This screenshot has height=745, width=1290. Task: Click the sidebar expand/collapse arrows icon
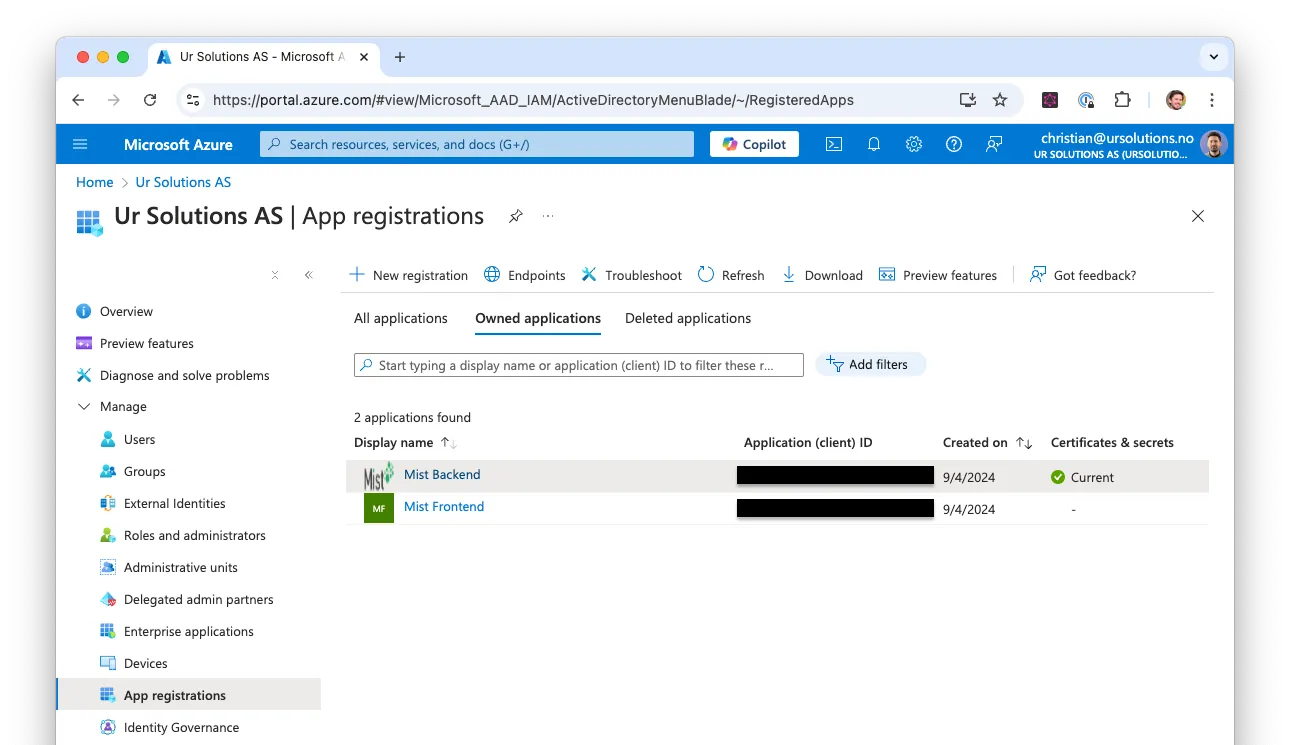click(x=275, y=275)
